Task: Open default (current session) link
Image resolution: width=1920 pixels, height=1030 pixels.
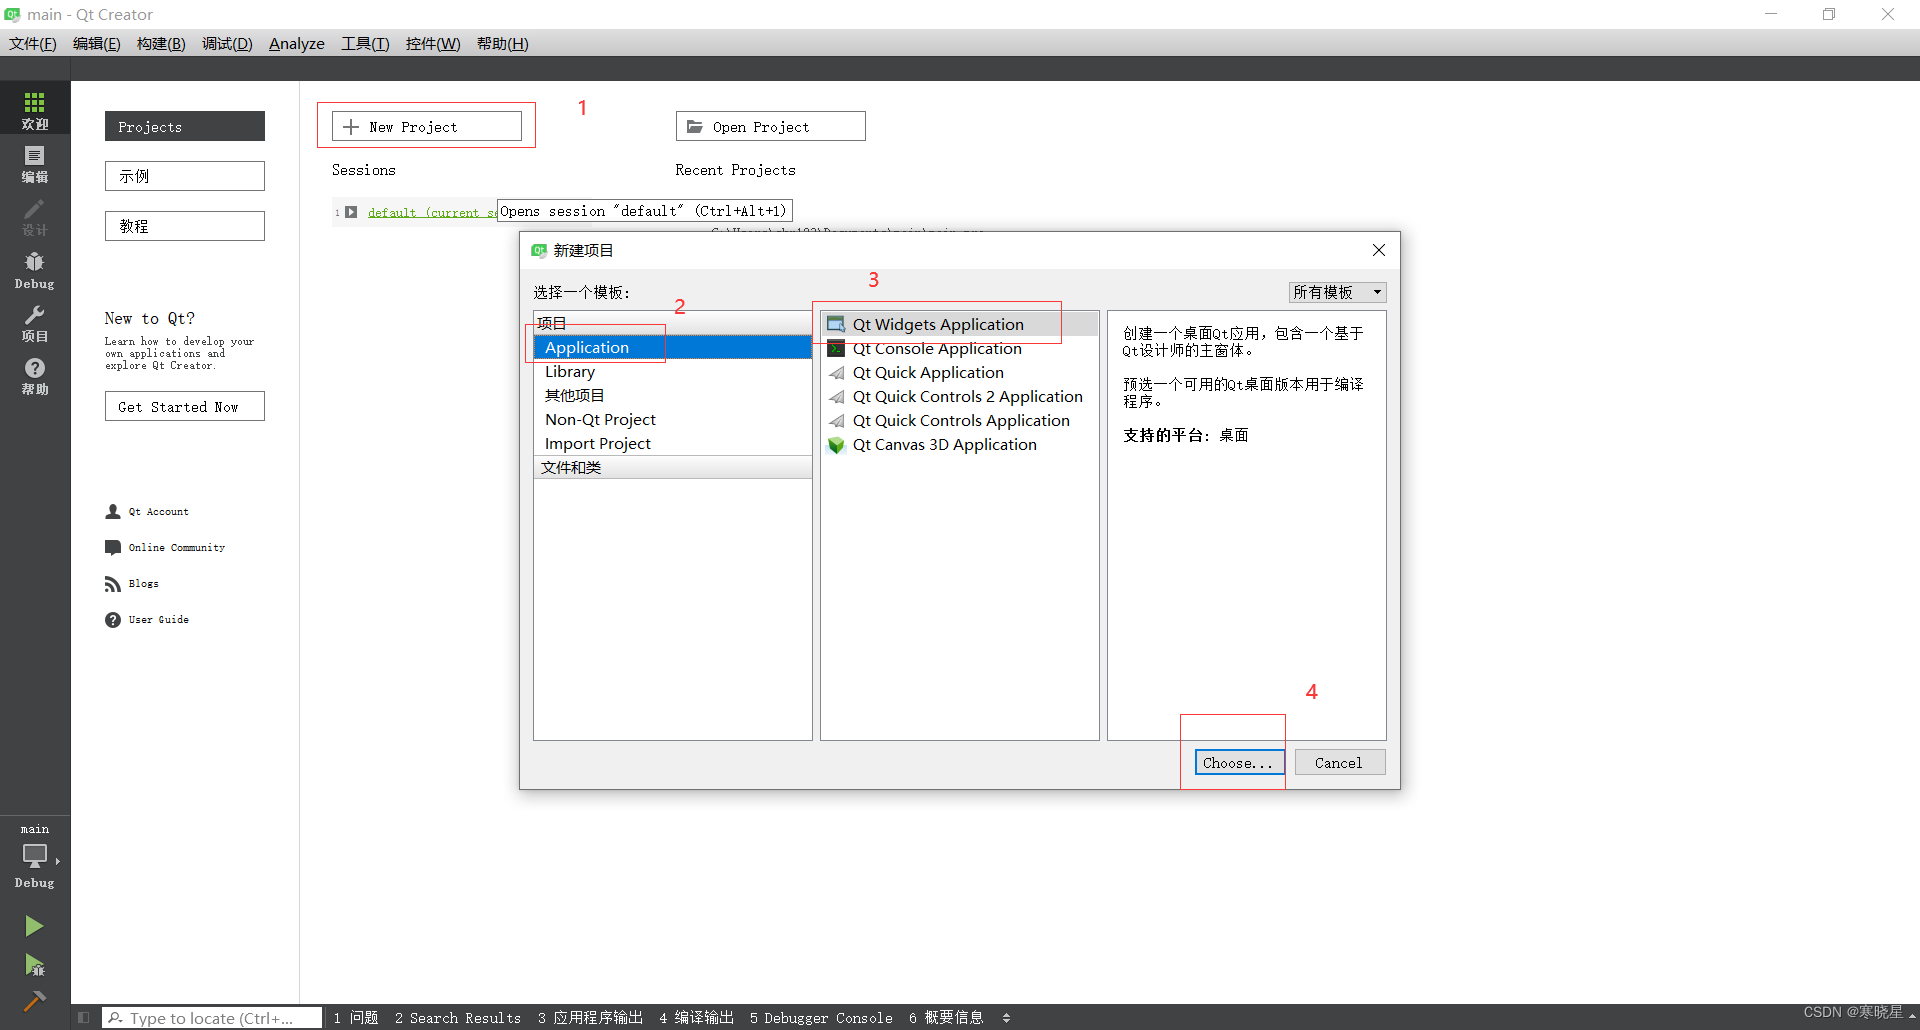Action: pyautogui.click(x=432, y=212)
